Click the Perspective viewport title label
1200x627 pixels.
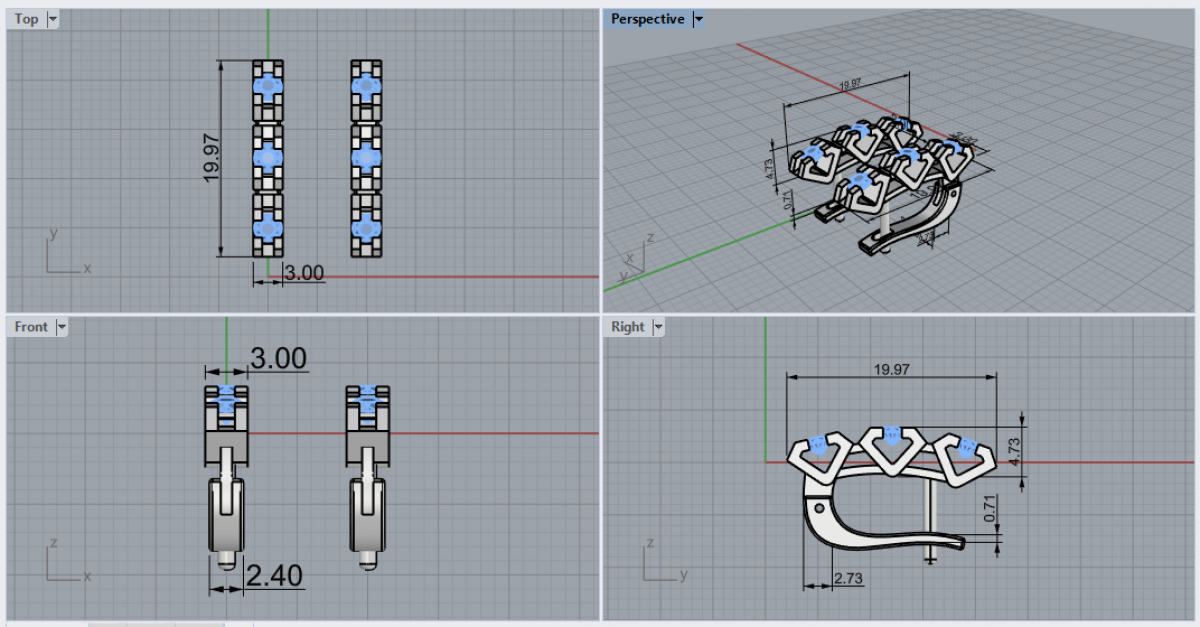tap(648, 19)
